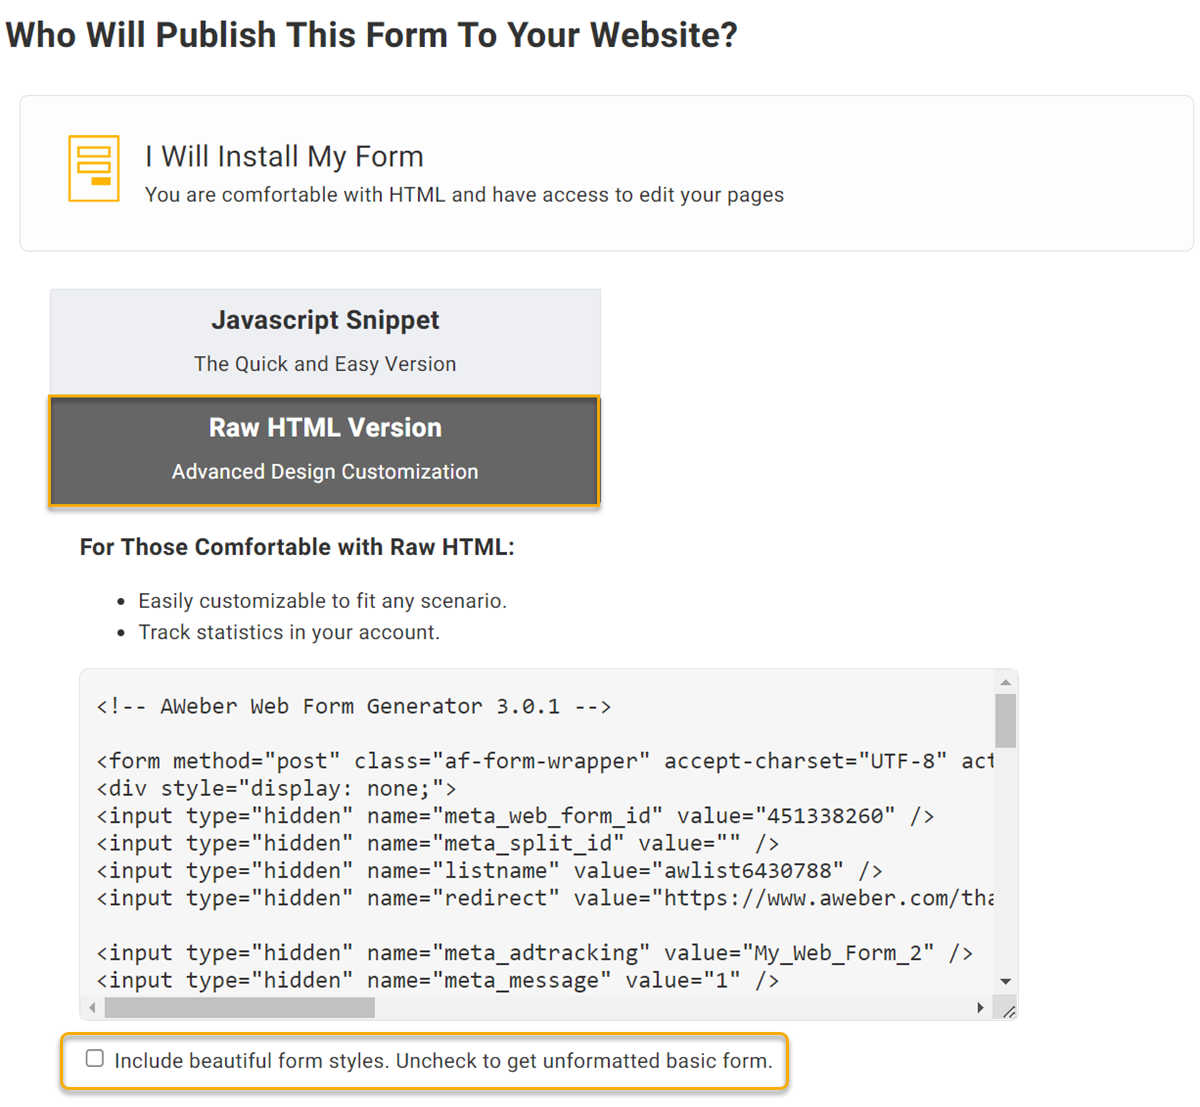1200x1107 pixels.
Task: Click the AWeber Web Form Generator comment line
Action: [353, 707]
